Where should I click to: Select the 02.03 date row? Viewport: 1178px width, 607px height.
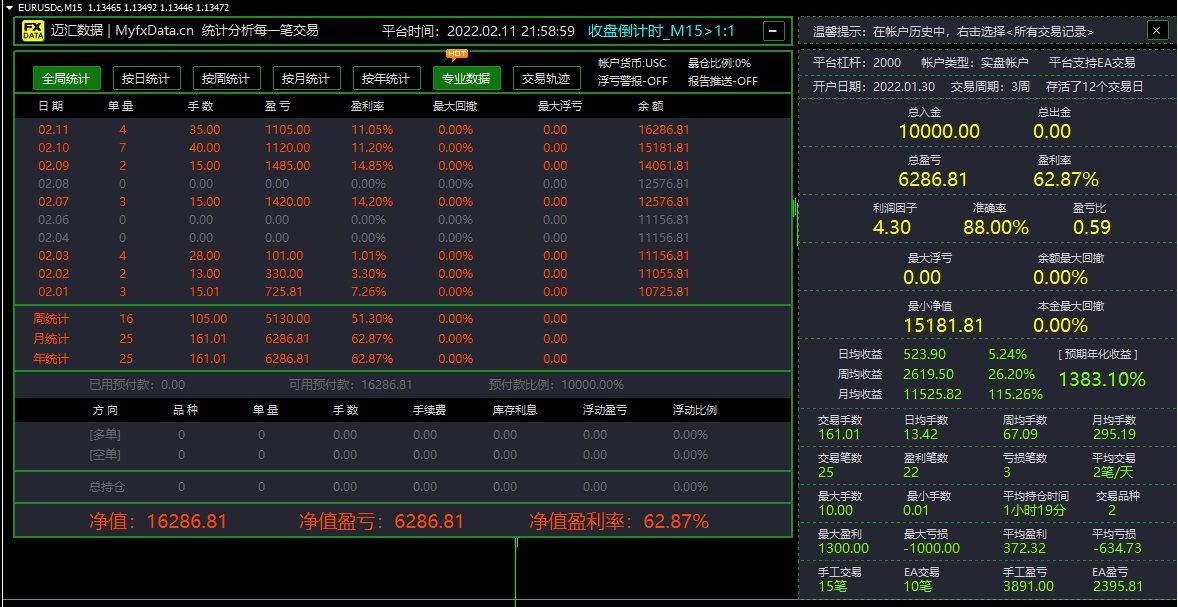(x=403, y=255)
